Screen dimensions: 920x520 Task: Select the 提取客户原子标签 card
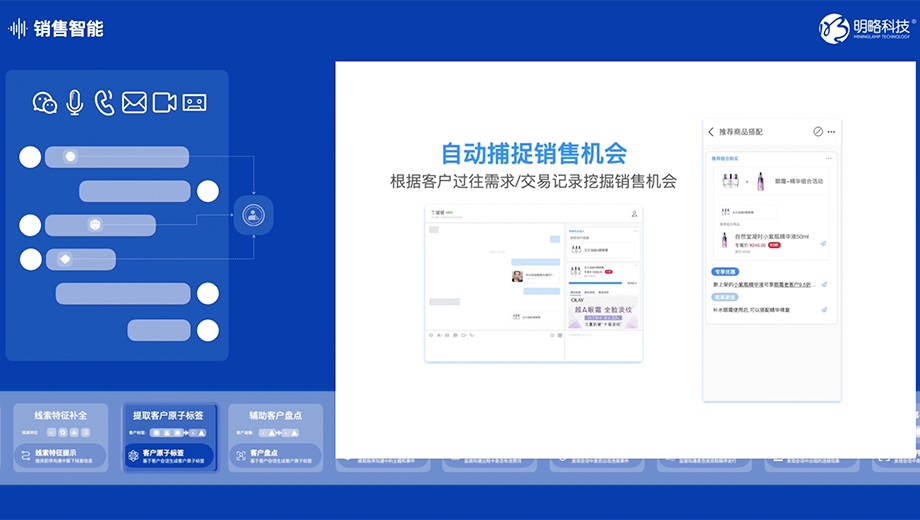coord(168,437)
